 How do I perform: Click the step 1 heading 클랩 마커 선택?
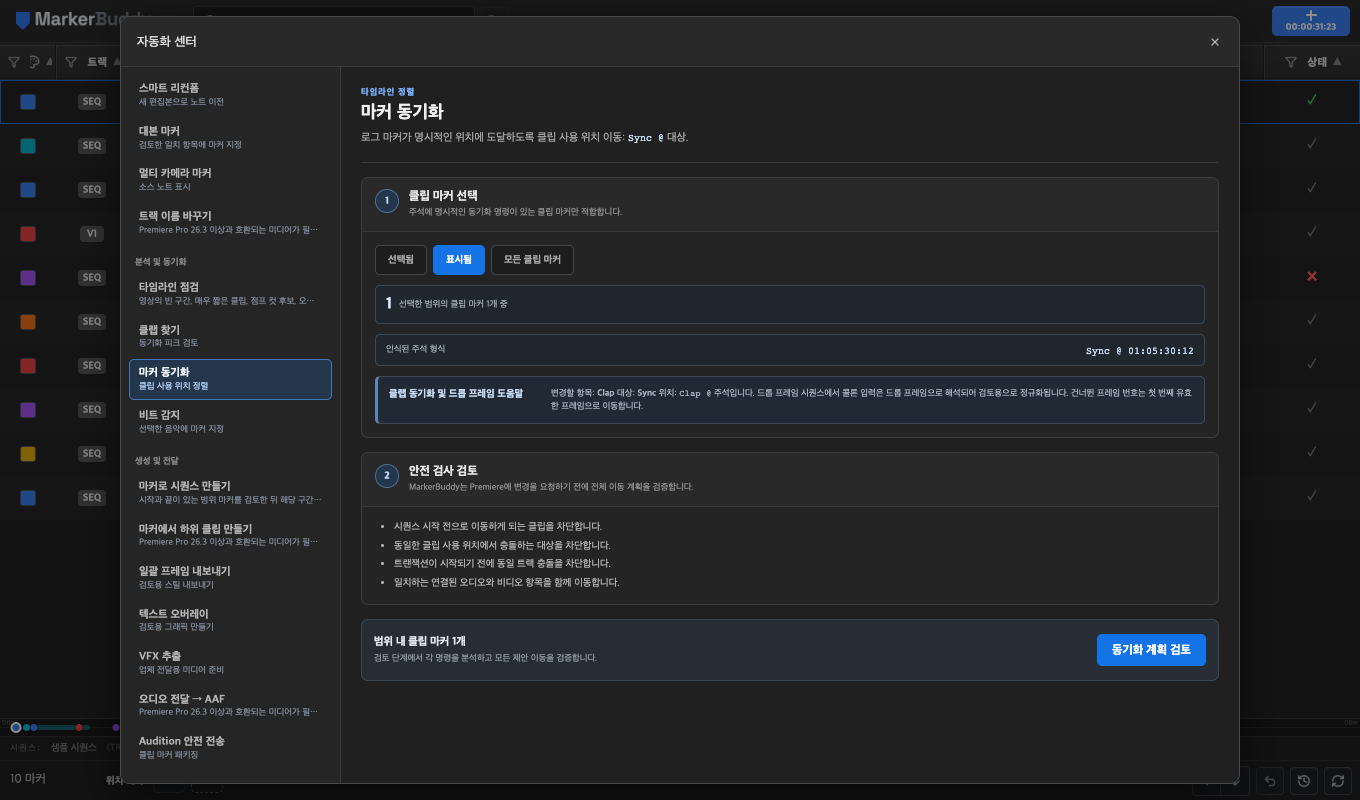pyautogui.click(x=443, y=195)
